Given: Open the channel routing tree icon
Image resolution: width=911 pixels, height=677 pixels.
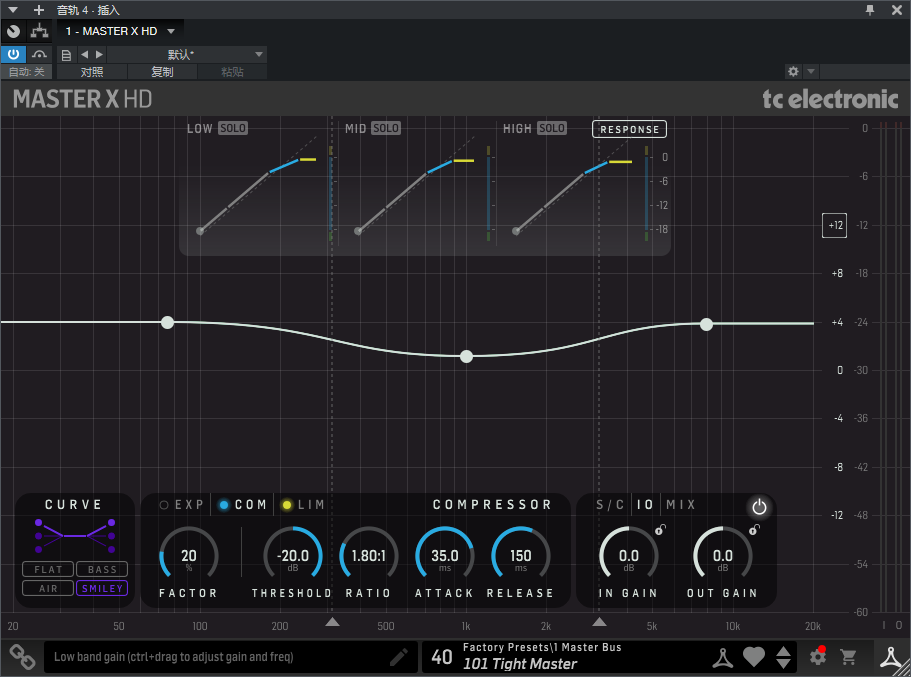Looking at the screenshot, I should 40,31.
